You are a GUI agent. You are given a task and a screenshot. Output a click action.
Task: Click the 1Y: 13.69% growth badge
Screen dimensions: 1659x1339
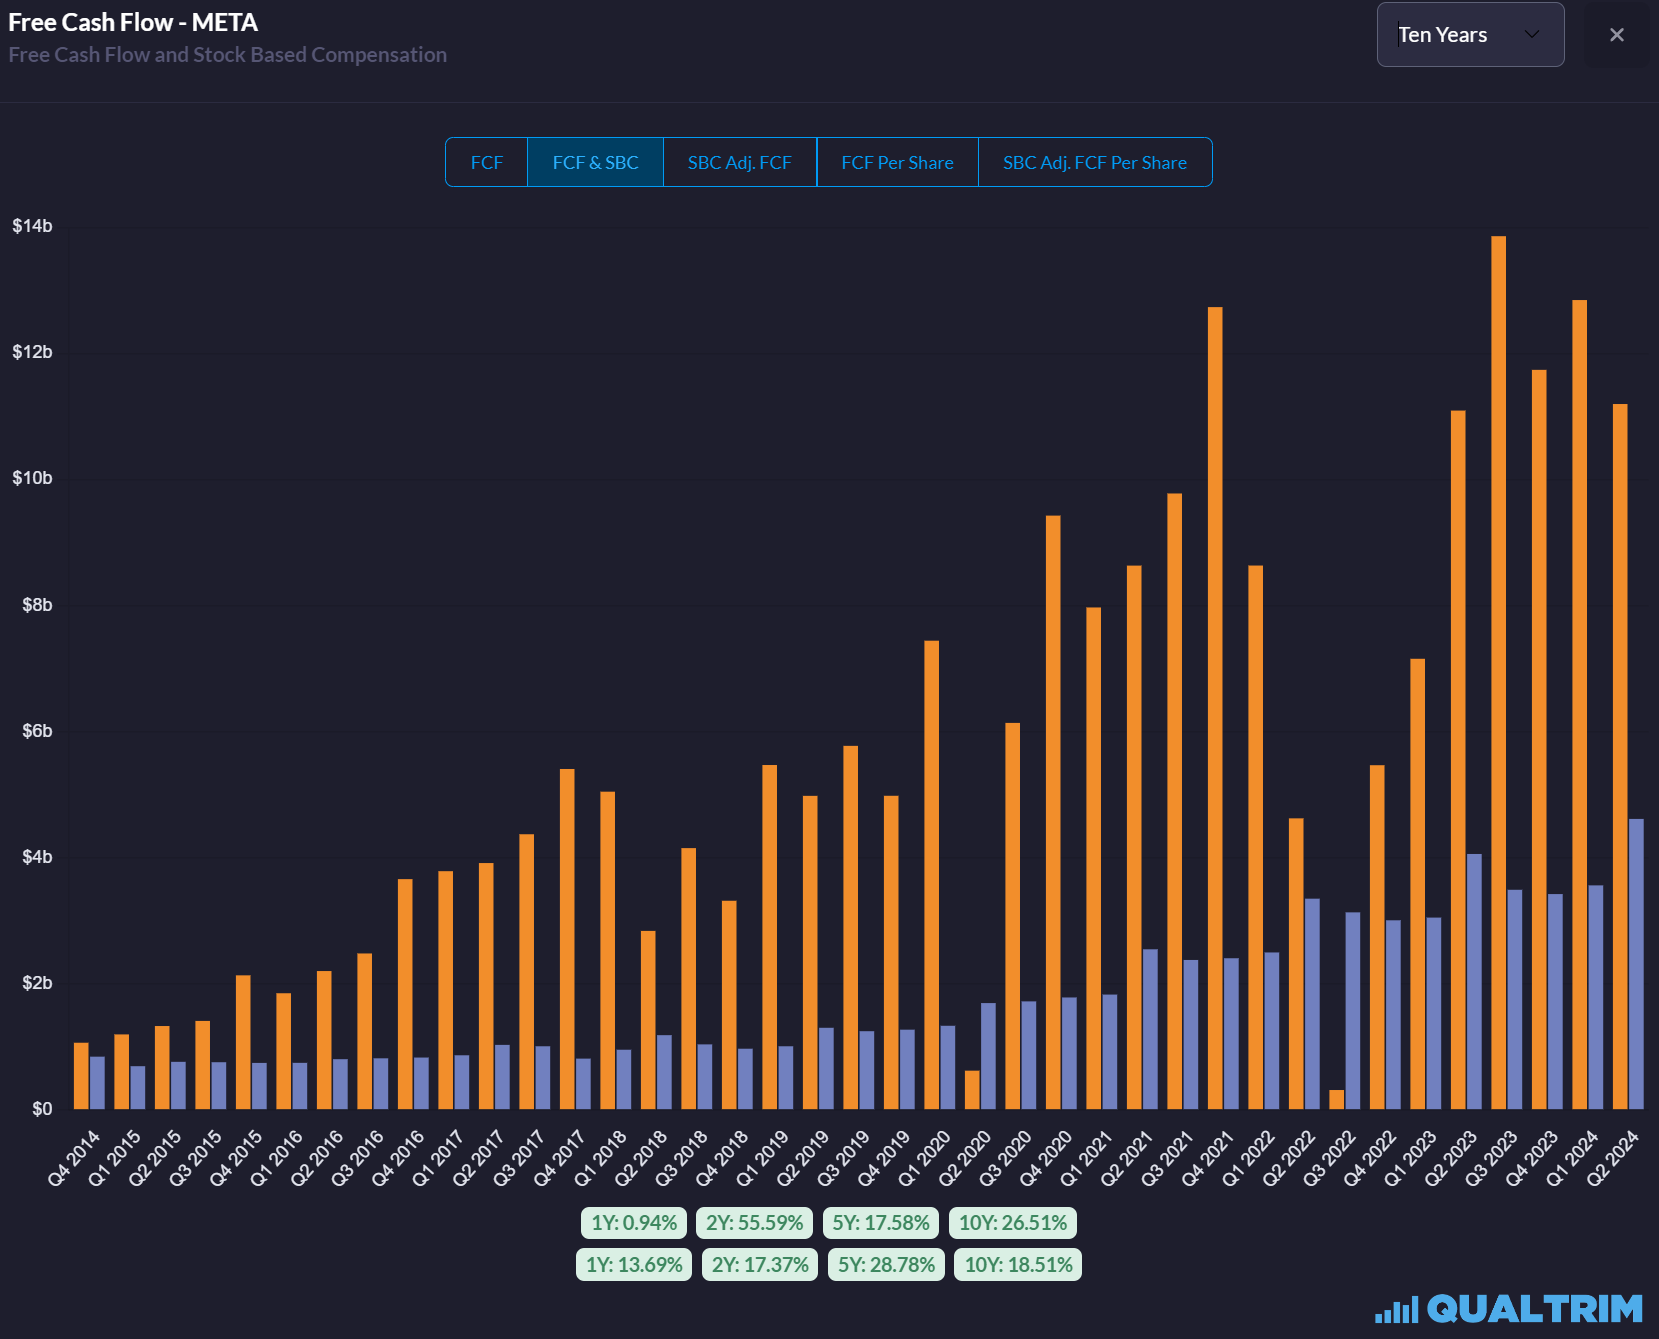634,1264
